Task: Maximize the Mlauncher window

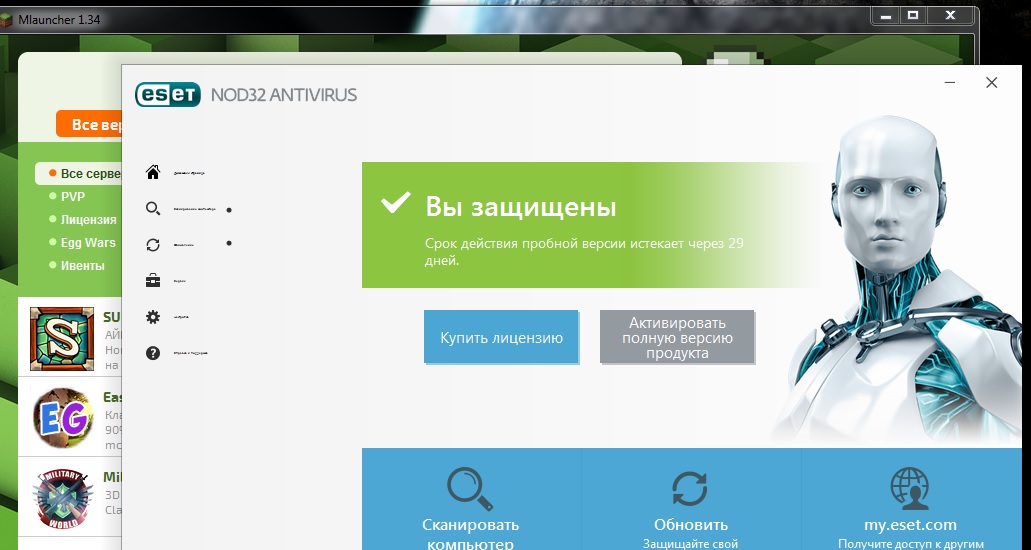Action: click(913, 16)
